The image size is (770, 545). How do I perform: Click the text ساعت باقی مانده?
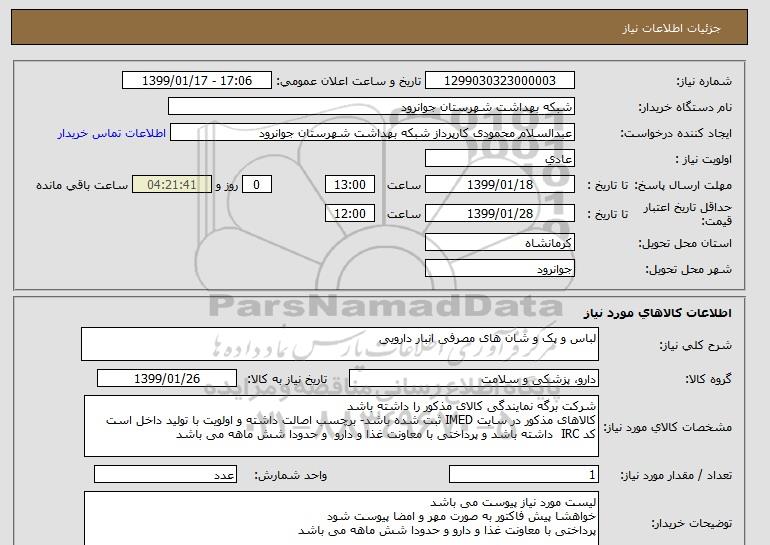(82, 185)
